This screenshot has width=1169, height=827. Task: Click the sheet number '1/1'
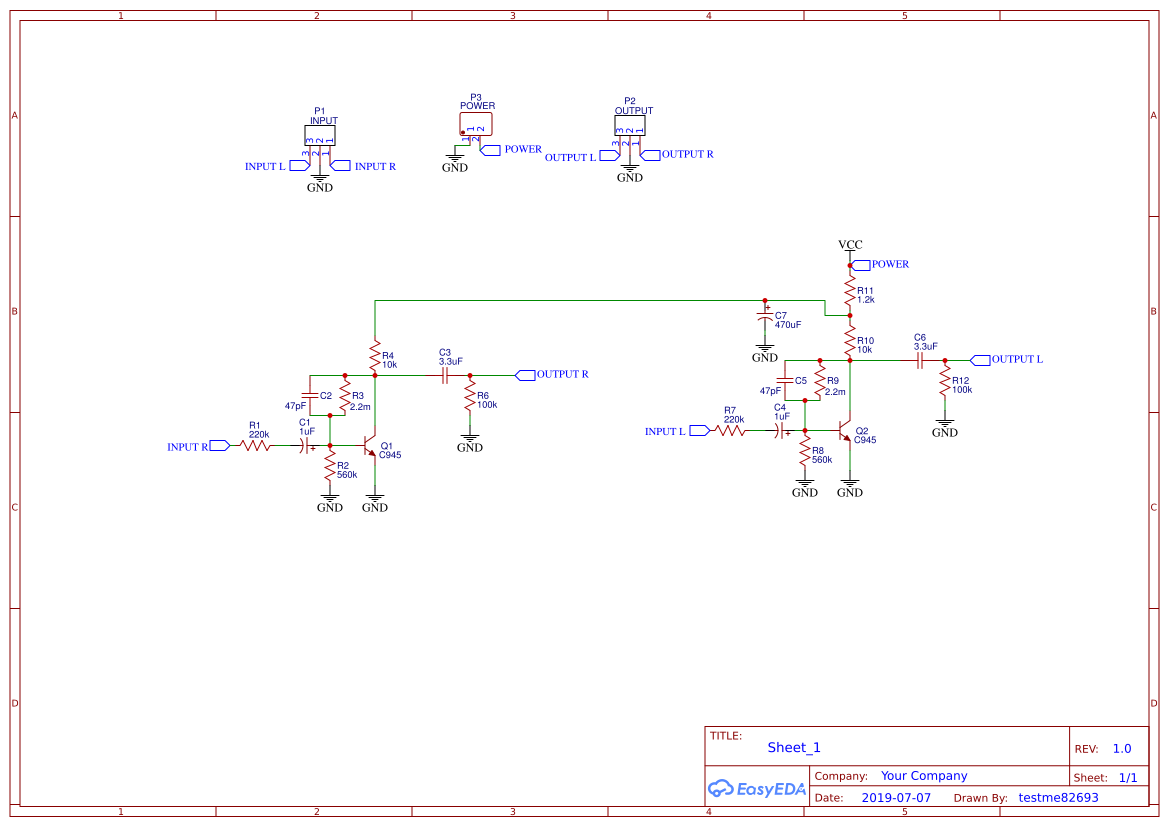[x=1128, y=778]
